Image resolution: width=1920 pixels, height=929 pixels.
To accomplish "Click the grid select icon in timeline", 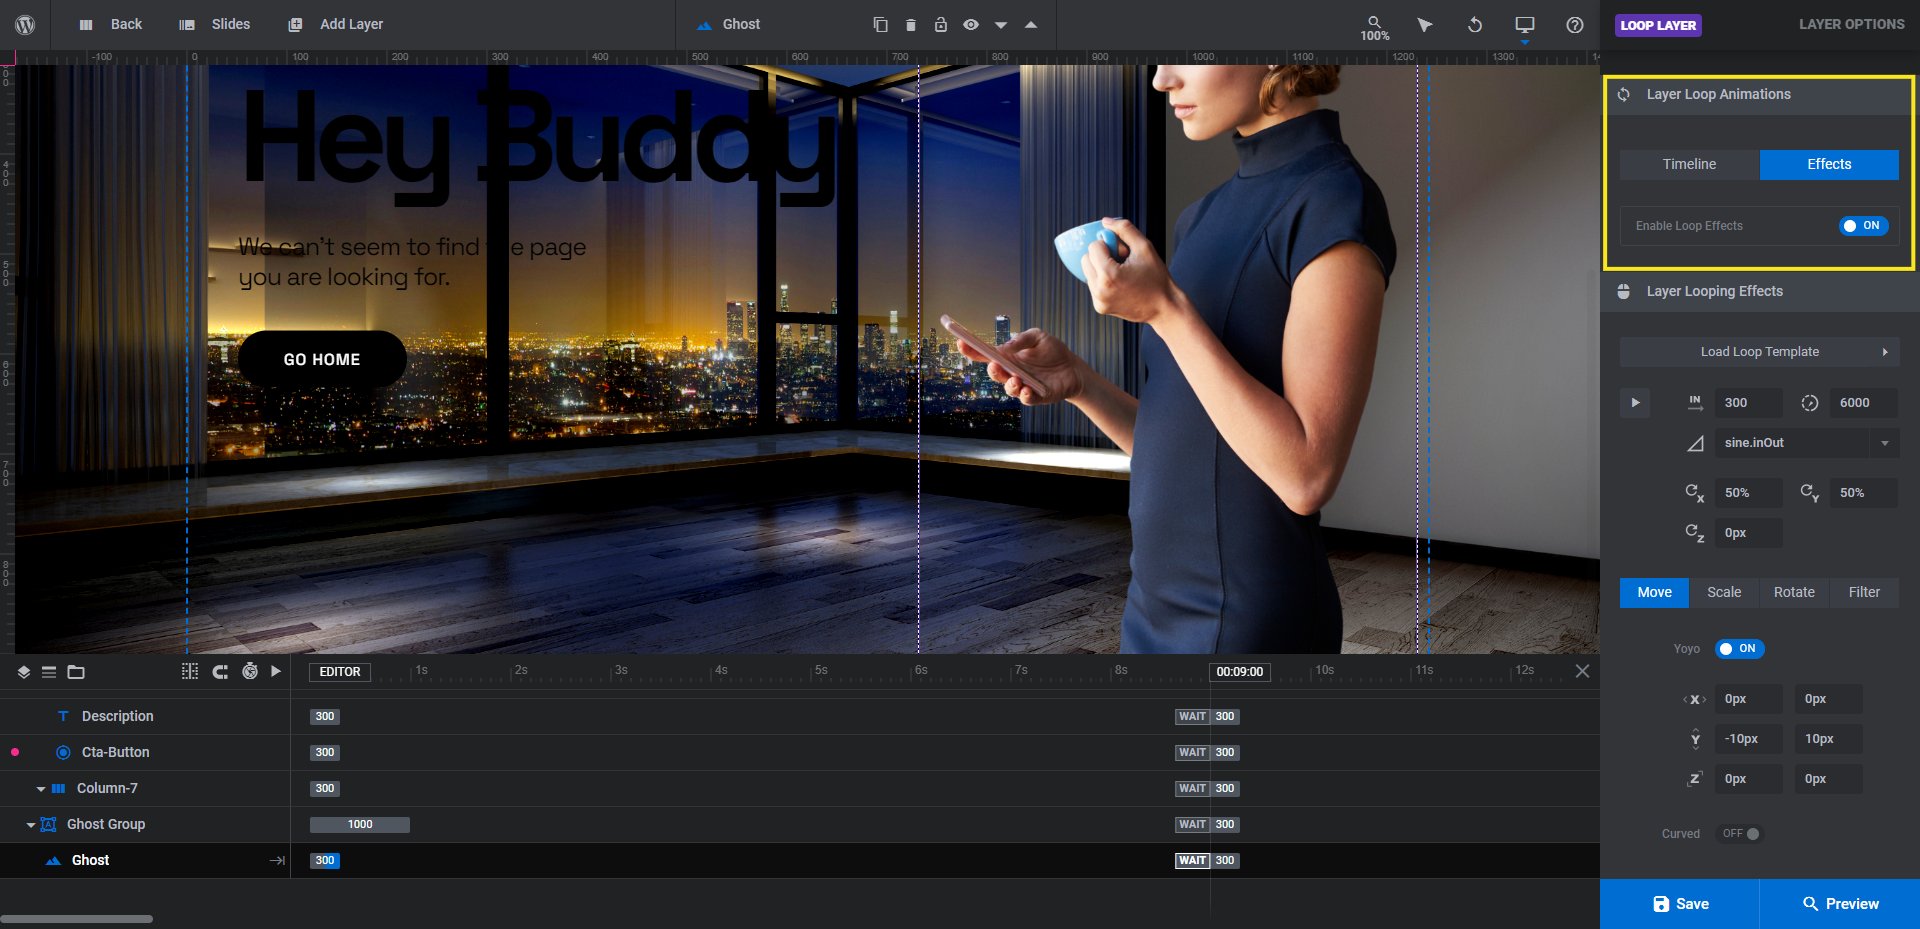I will (x=190, y=672).
